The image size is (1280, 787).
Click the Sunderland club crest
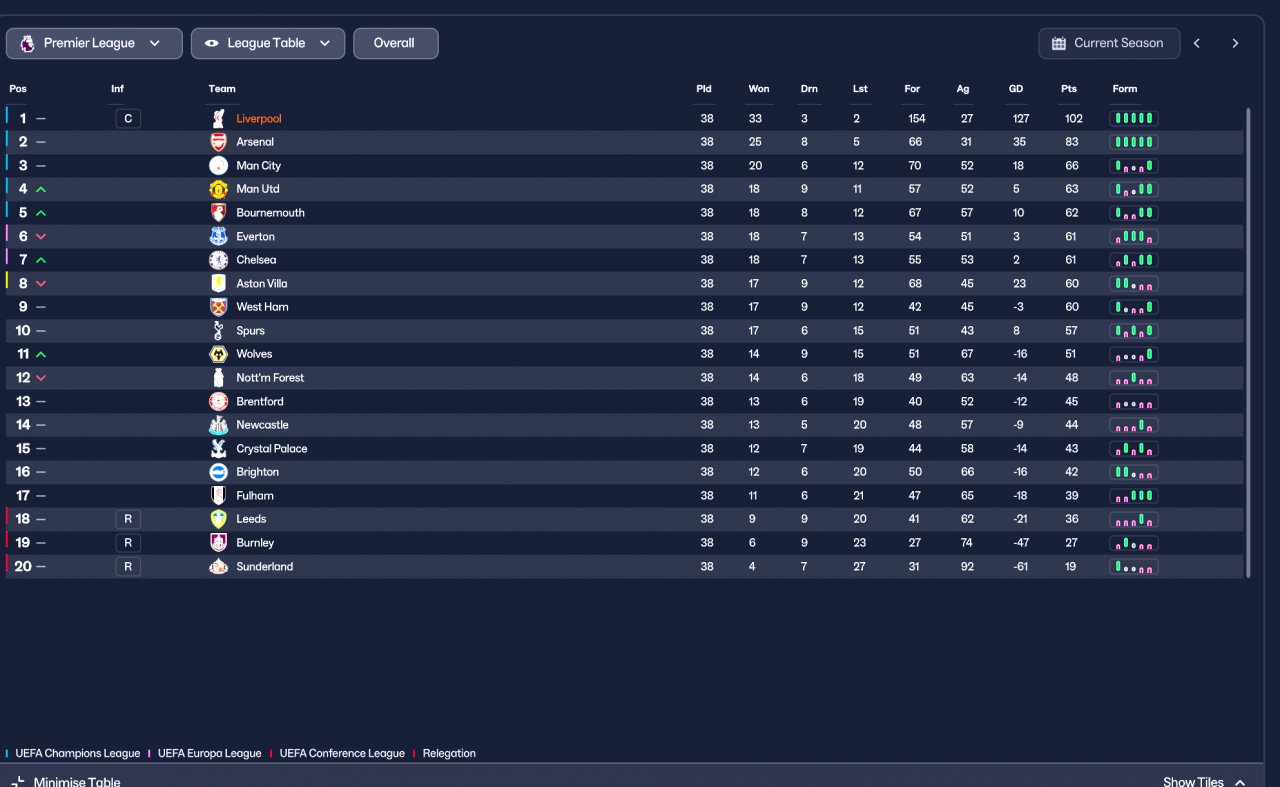(x=218, y=567)
